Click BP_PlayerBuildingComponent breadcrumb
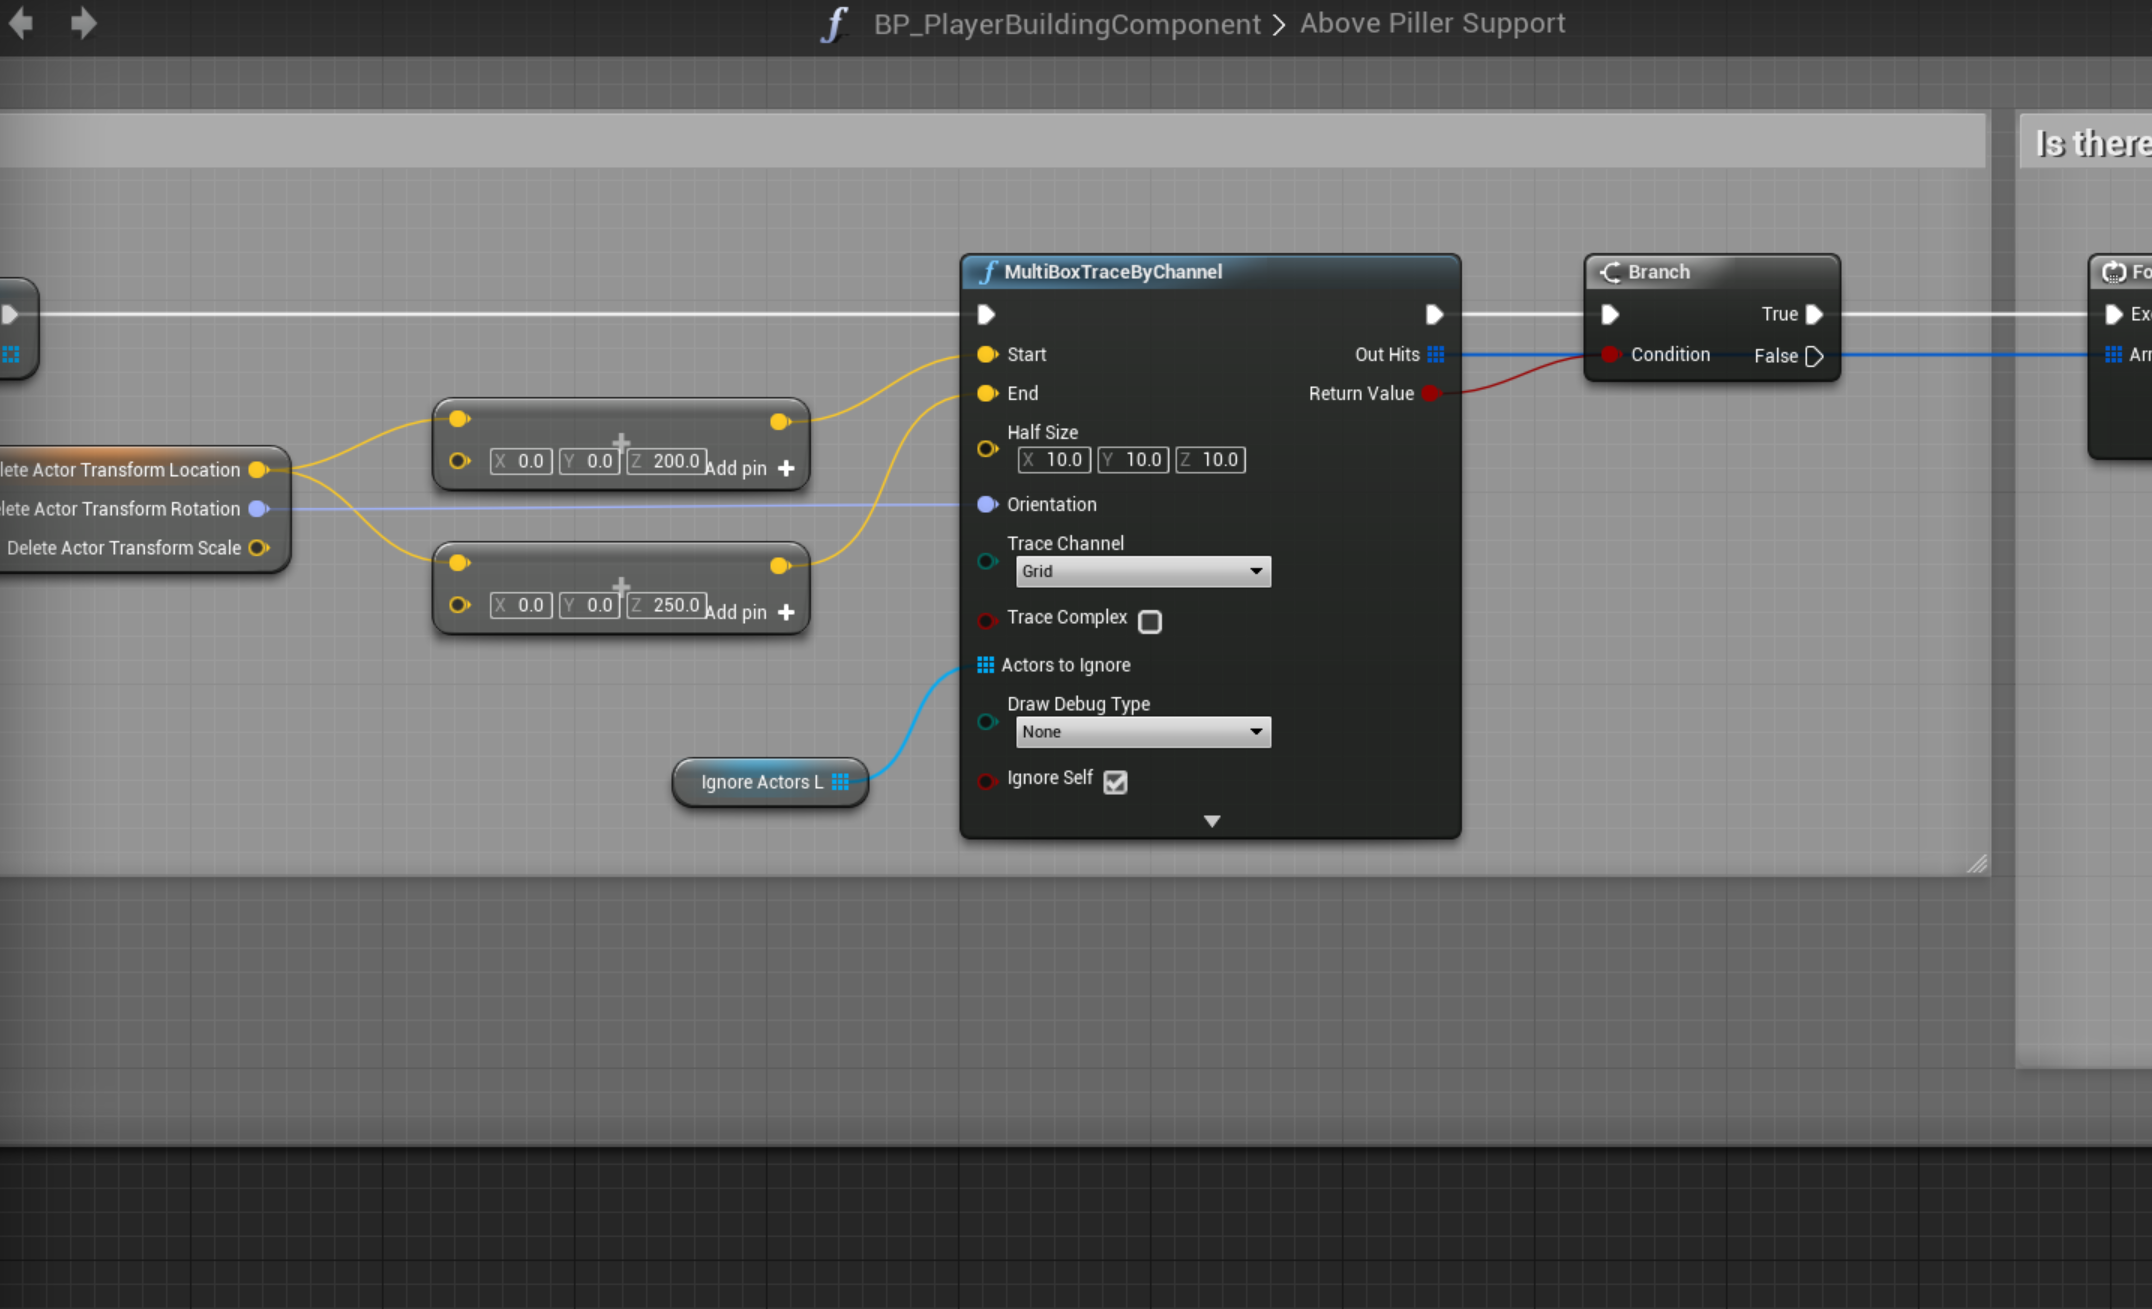 (x=1066, y=24)
